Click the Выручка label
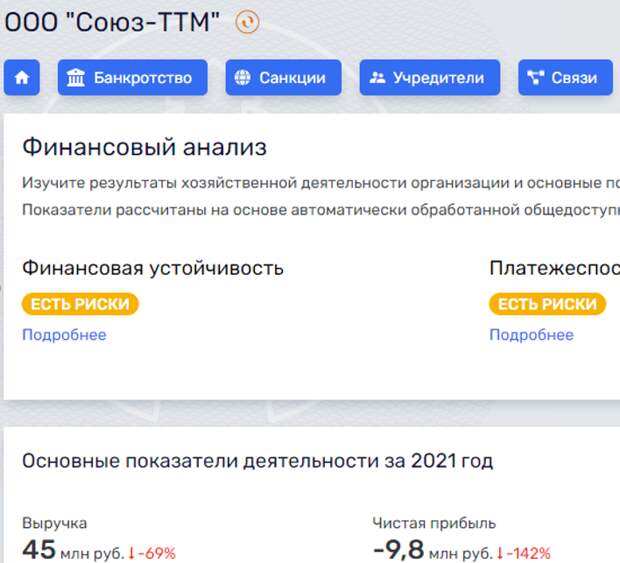Screen dimensions: 620x563 (x=55, y=523)
